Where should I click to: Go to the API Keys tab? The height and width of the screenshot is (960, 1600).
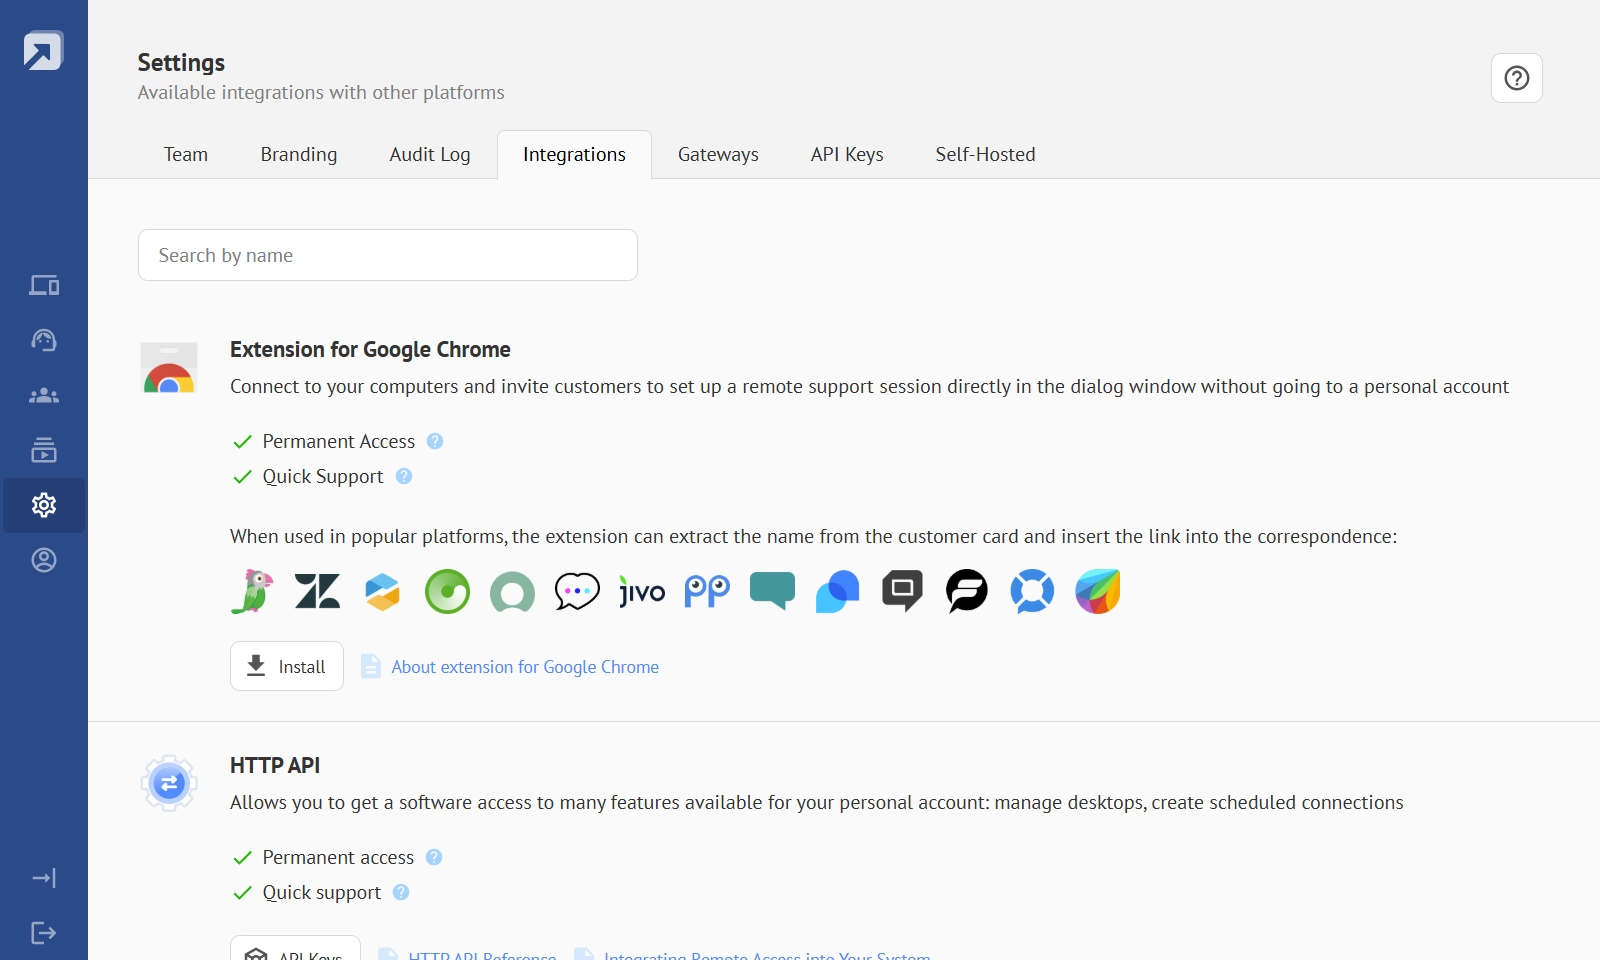(847, 155)
